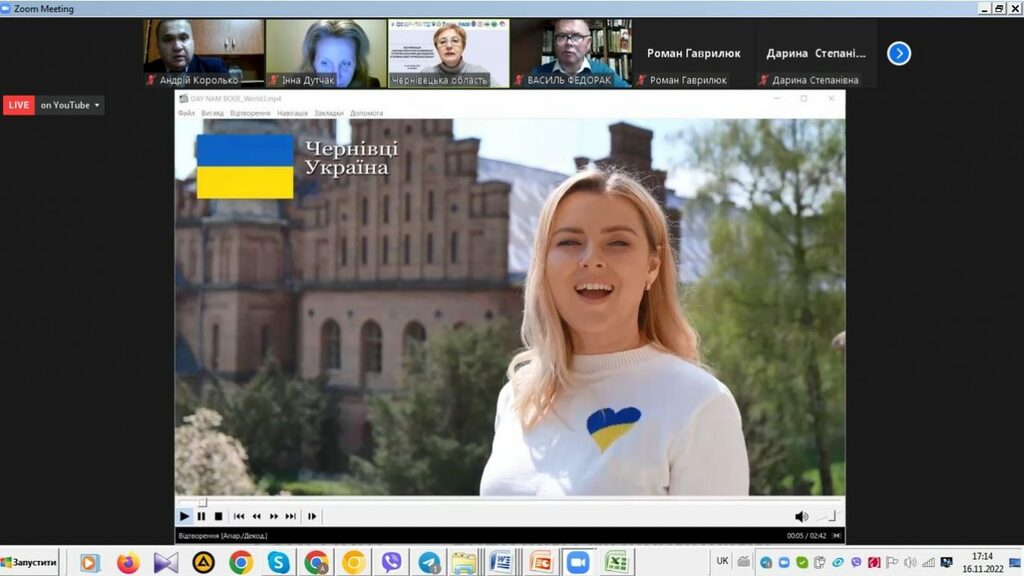Open the Відтворення menu
The width and height of the screenshot is (1024, 576).
[x=250, y=113]
